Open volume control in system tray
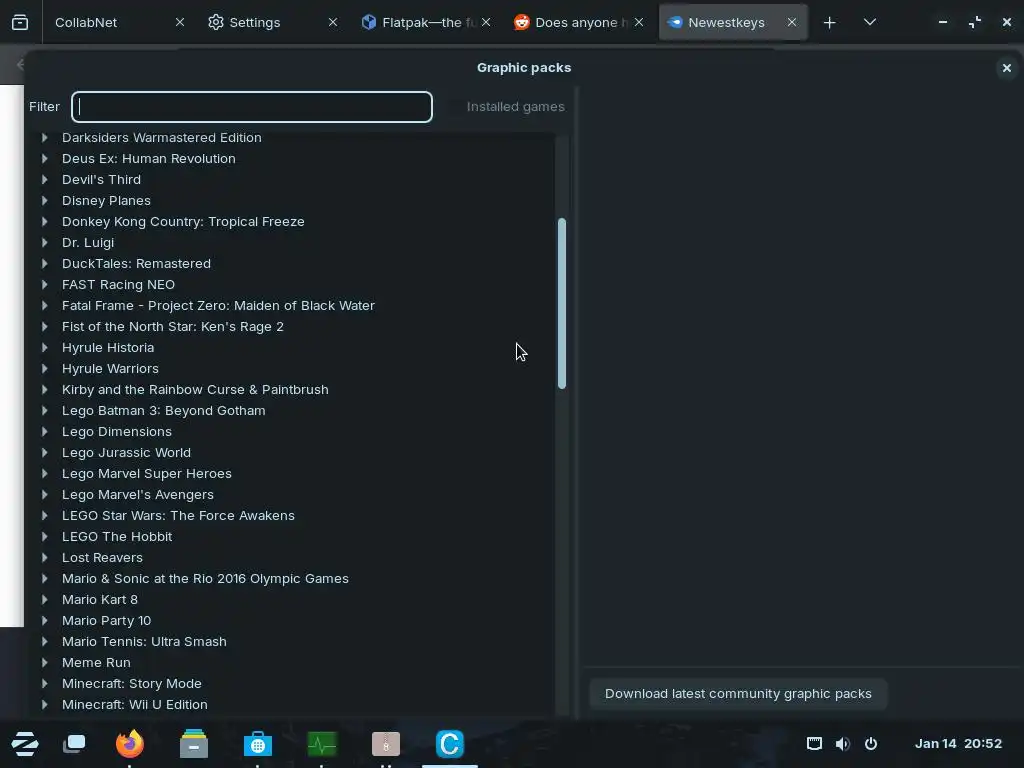Image resolution: width=1024 pixels, height=768 pixels. pos(842,744)
